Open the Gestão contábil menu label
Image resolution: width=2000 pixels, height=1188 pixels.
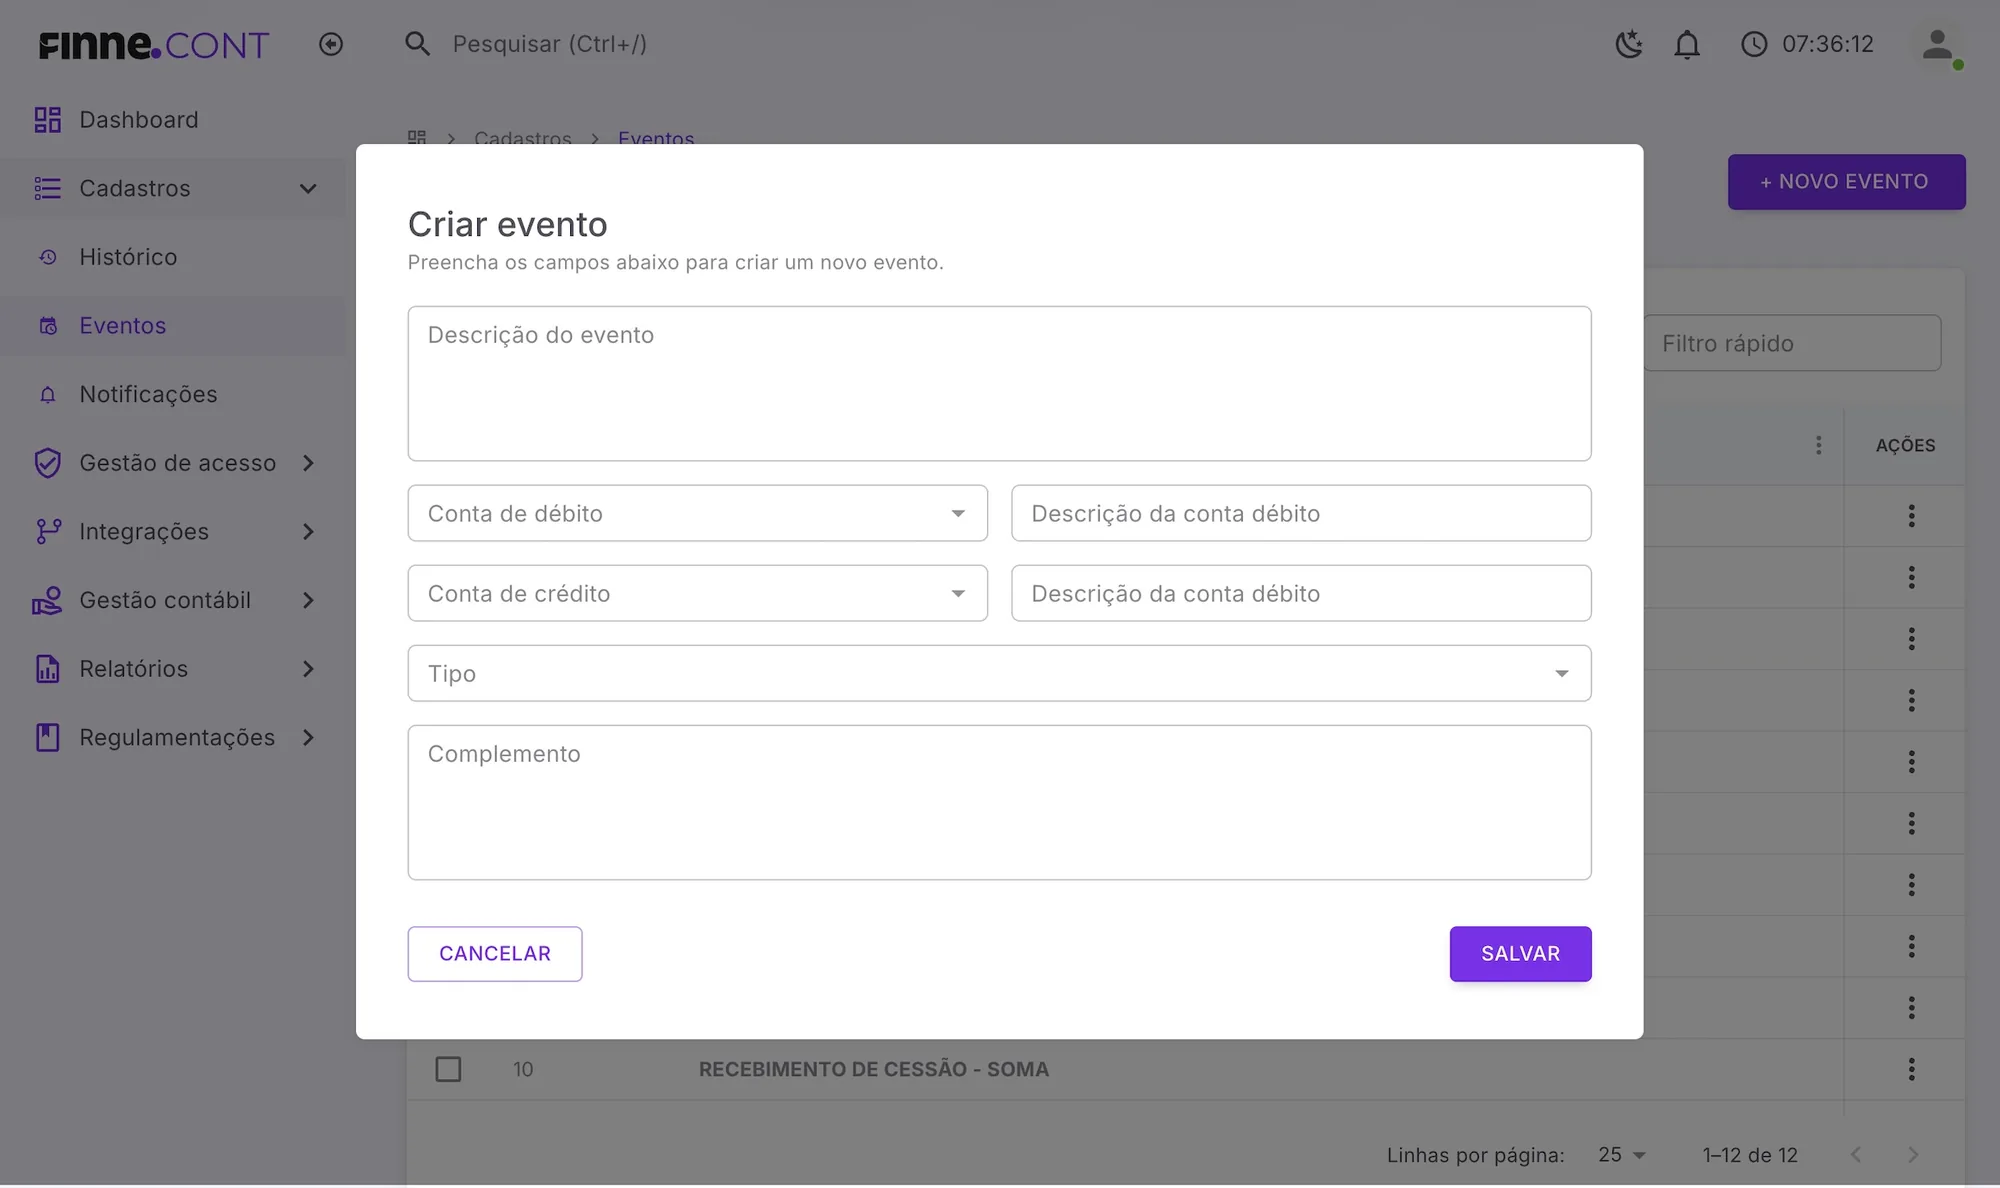coord(165,600)
